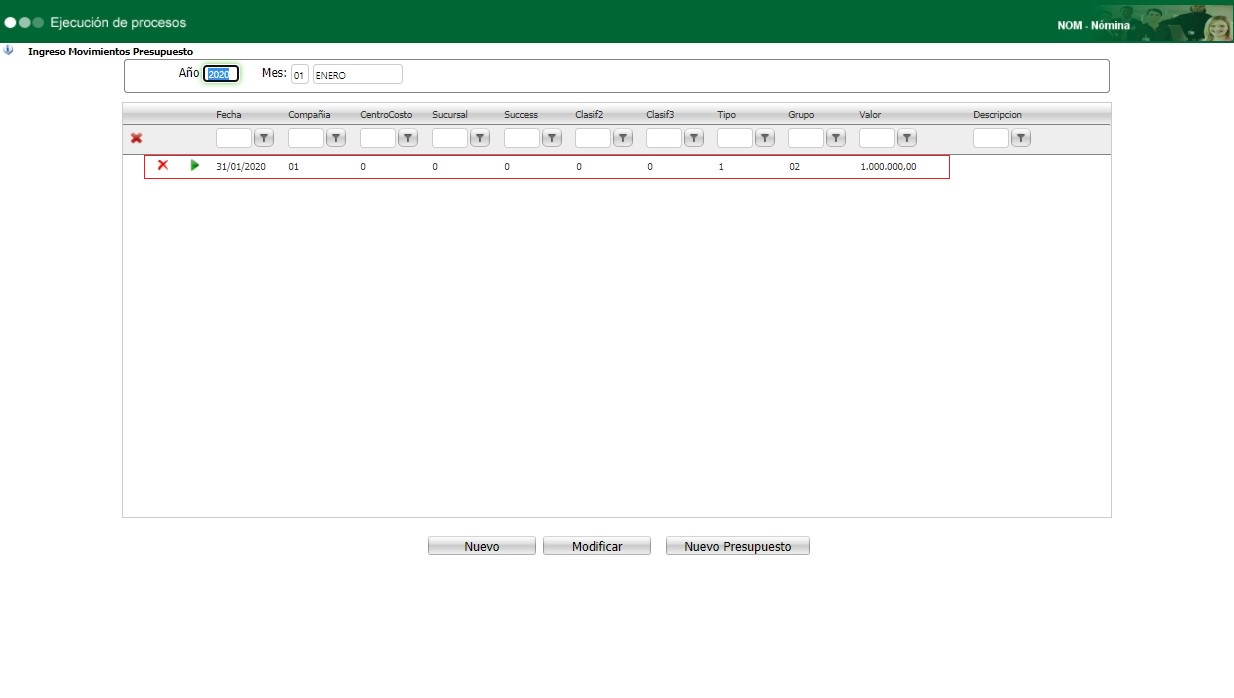Select the Tipo cell showing 1

coord(721,167)
